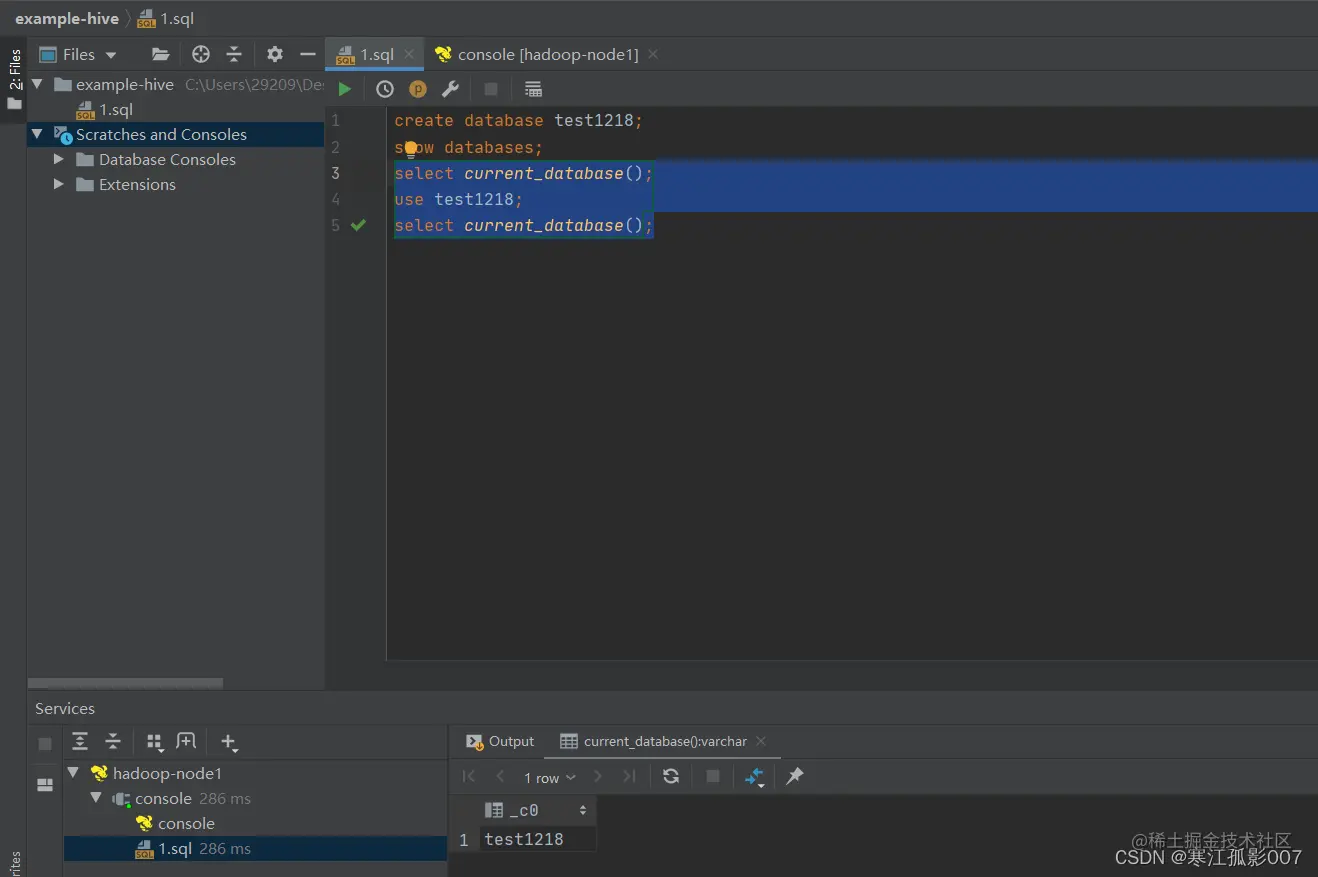
Task: Click row number 1 in result grid
Action: click(x=463, y=840)
